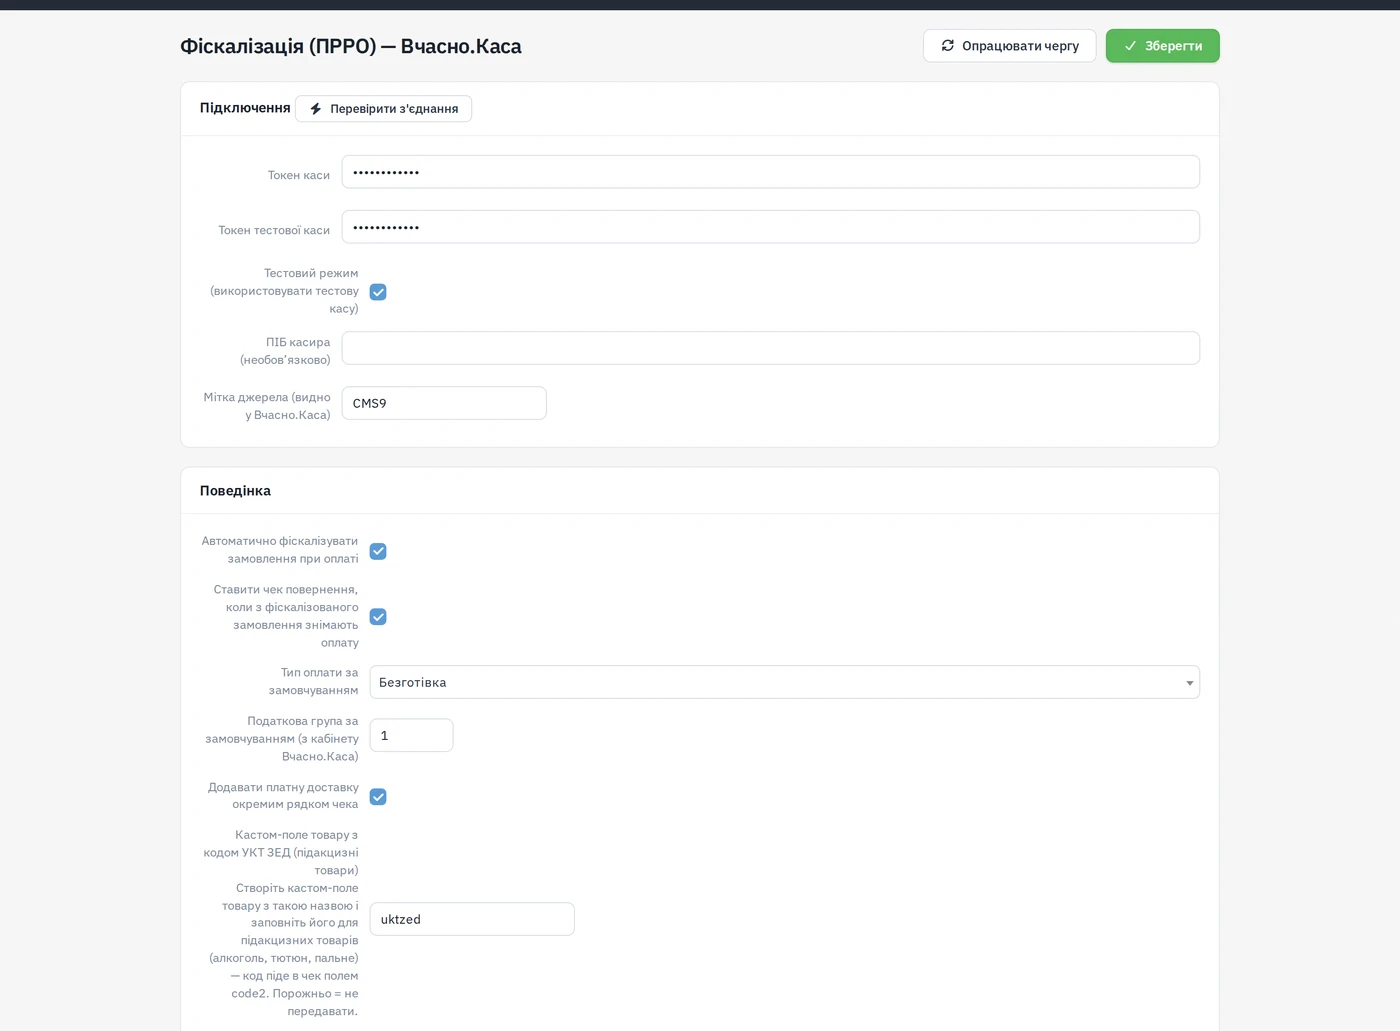Click the lightning bolt connection-check icon
The height and width of the screenshot is (1031, 1400).
click(x=316, y=109)
